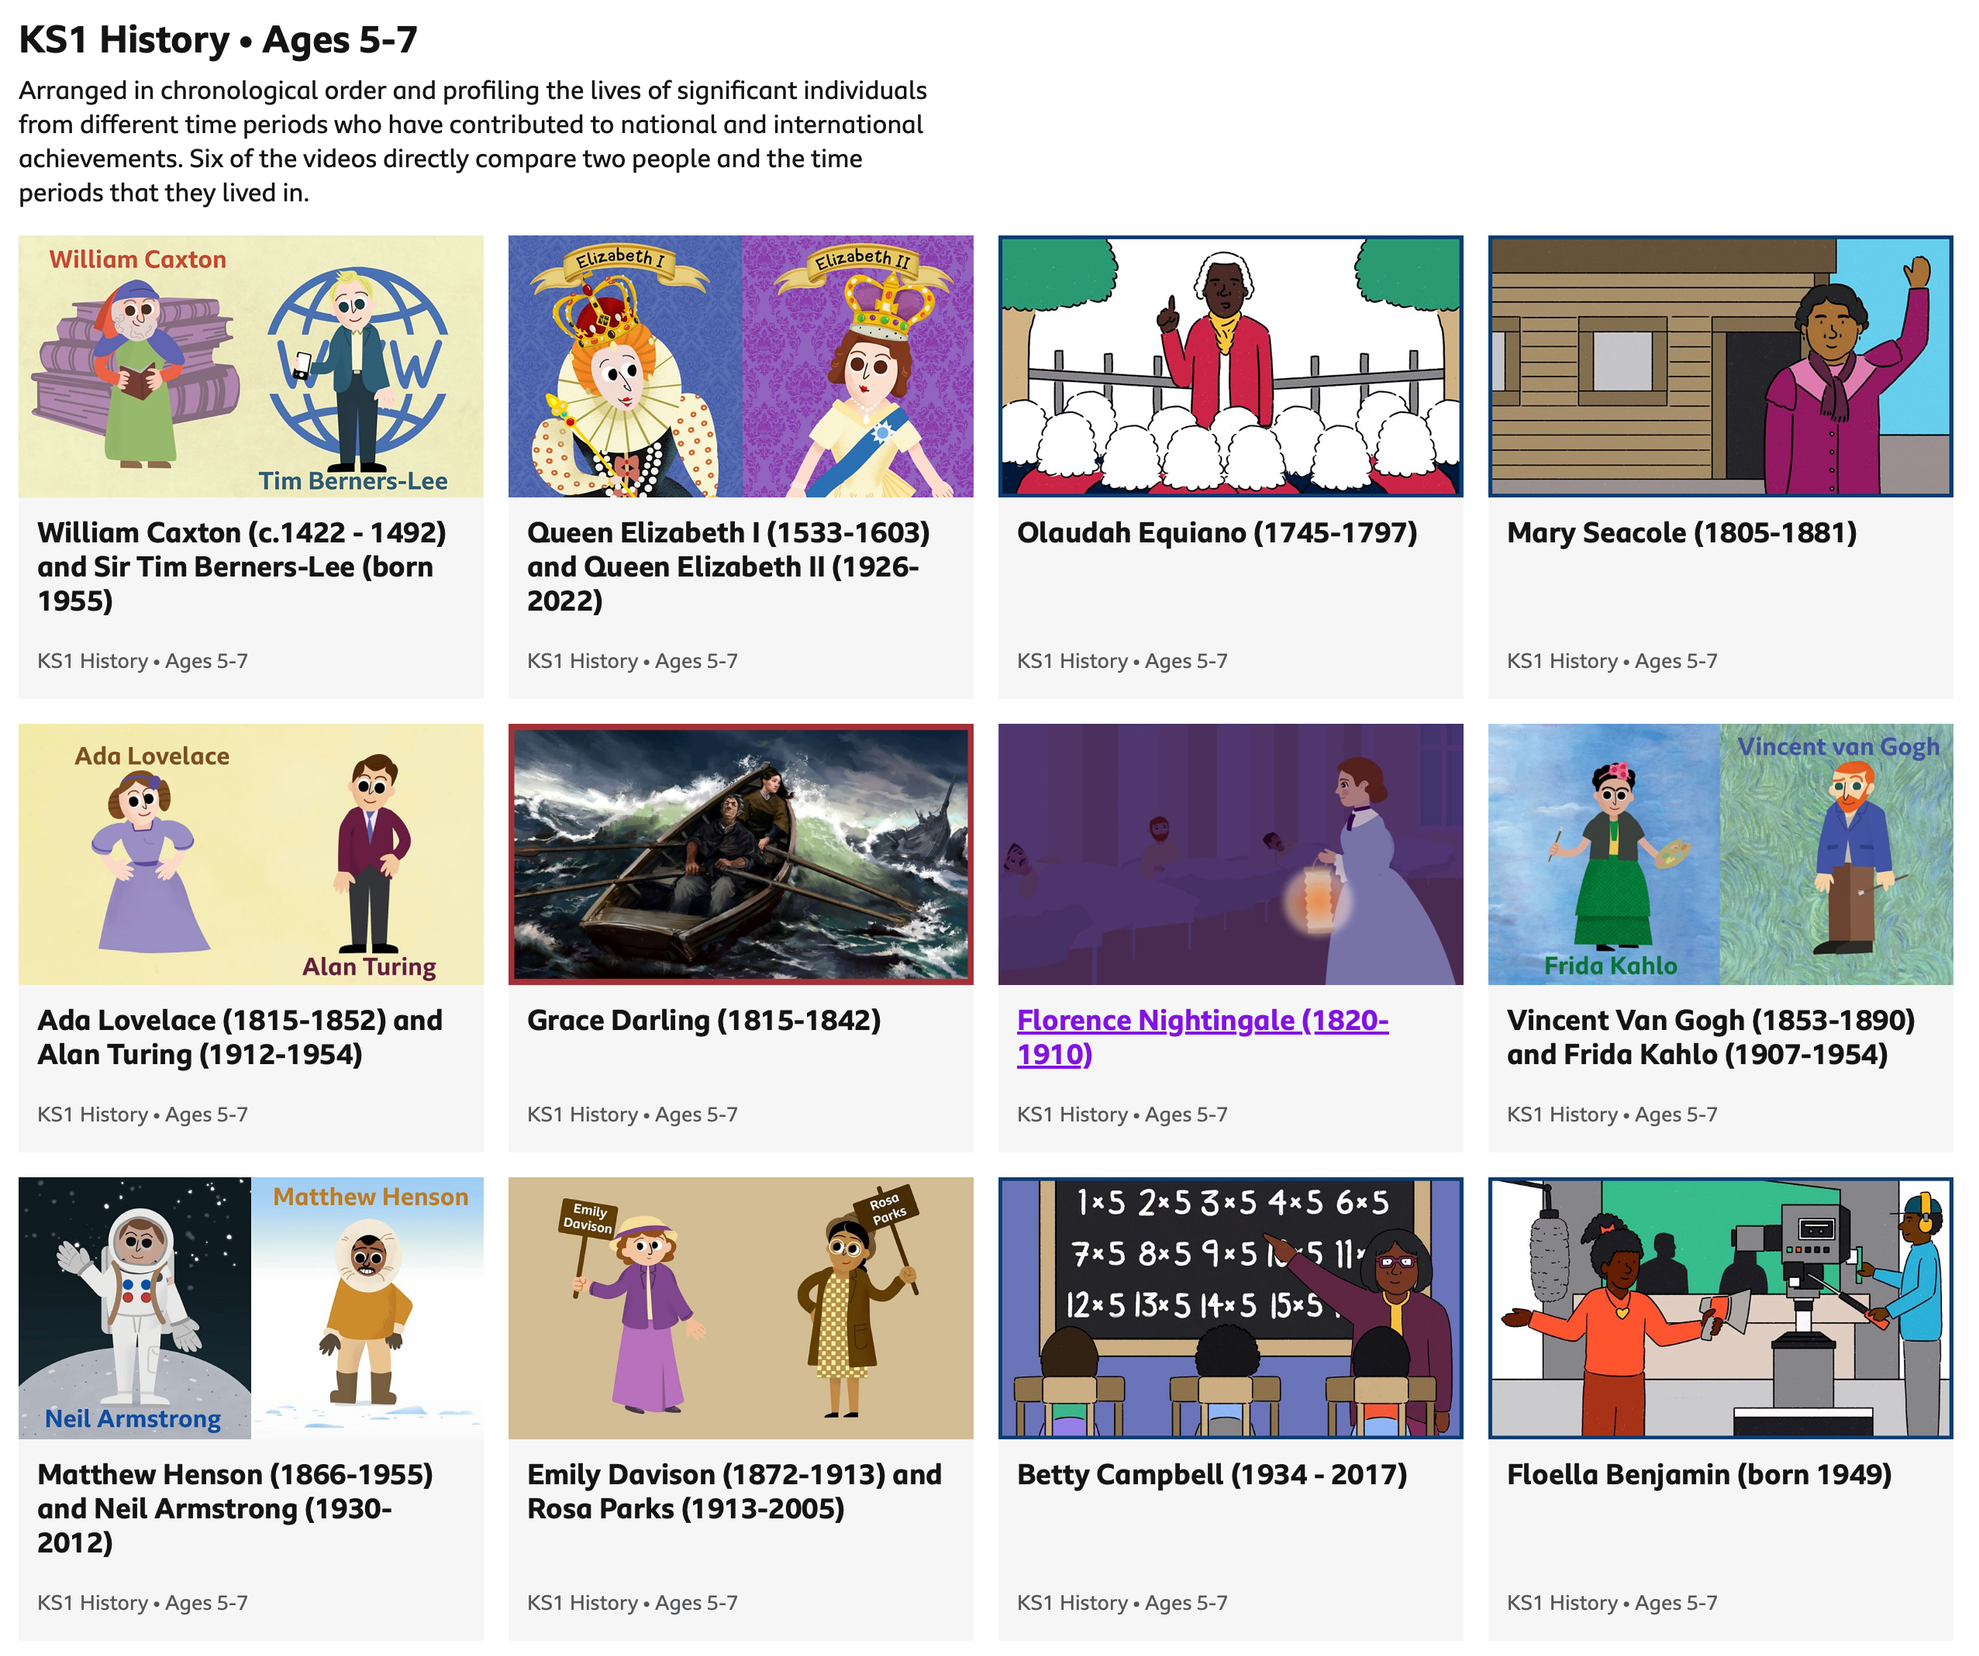Follow the Florence Nightingale (1820-1910) link
The height and width of the screenshot is (1656, 1979).
click(x=1203, y=1037)
